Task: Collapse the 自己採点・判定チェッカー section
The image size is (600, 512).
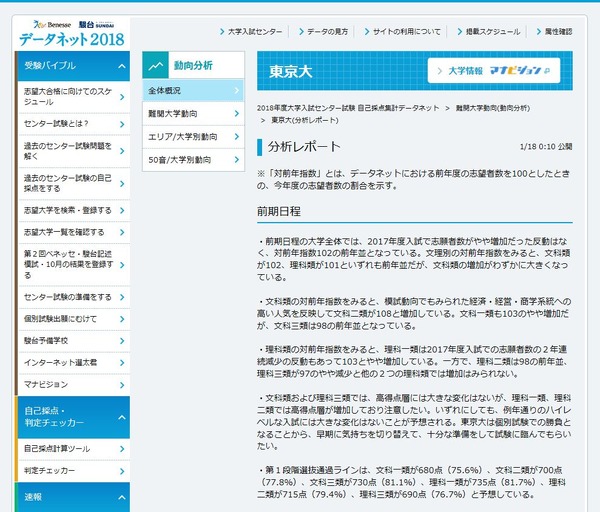Action: pyautogui.click(x=121, y=417)
